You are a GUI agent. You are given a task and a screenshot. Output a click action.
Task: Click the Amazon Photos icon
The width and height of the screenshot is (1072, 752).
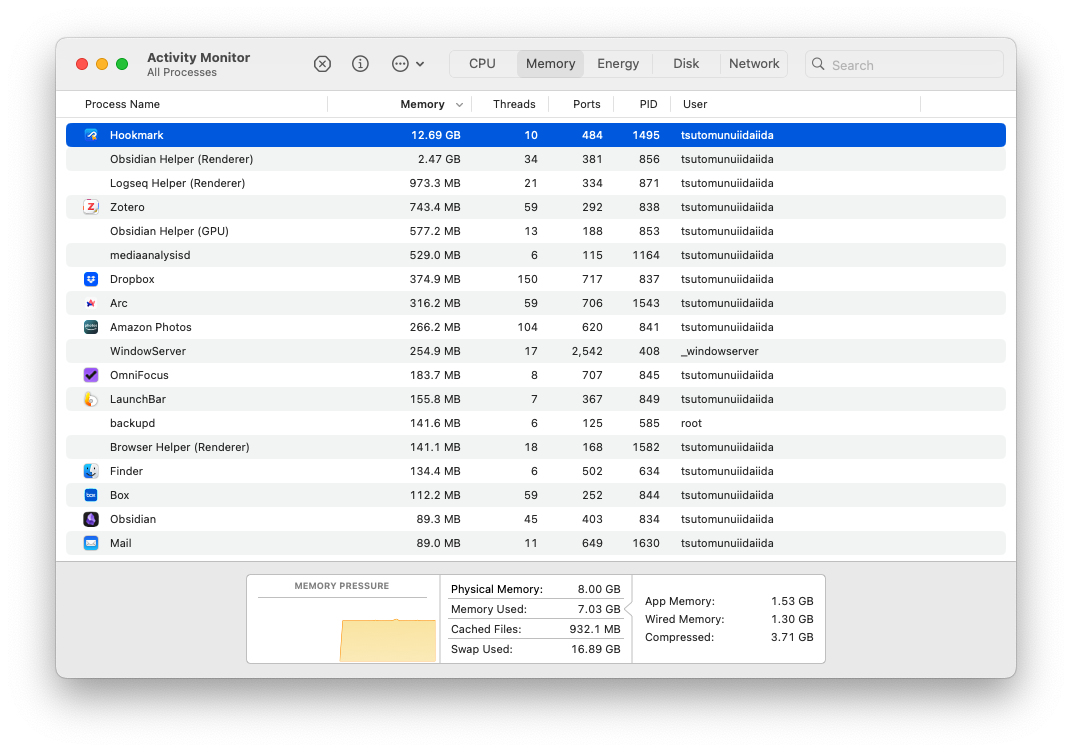click(91, 327)
